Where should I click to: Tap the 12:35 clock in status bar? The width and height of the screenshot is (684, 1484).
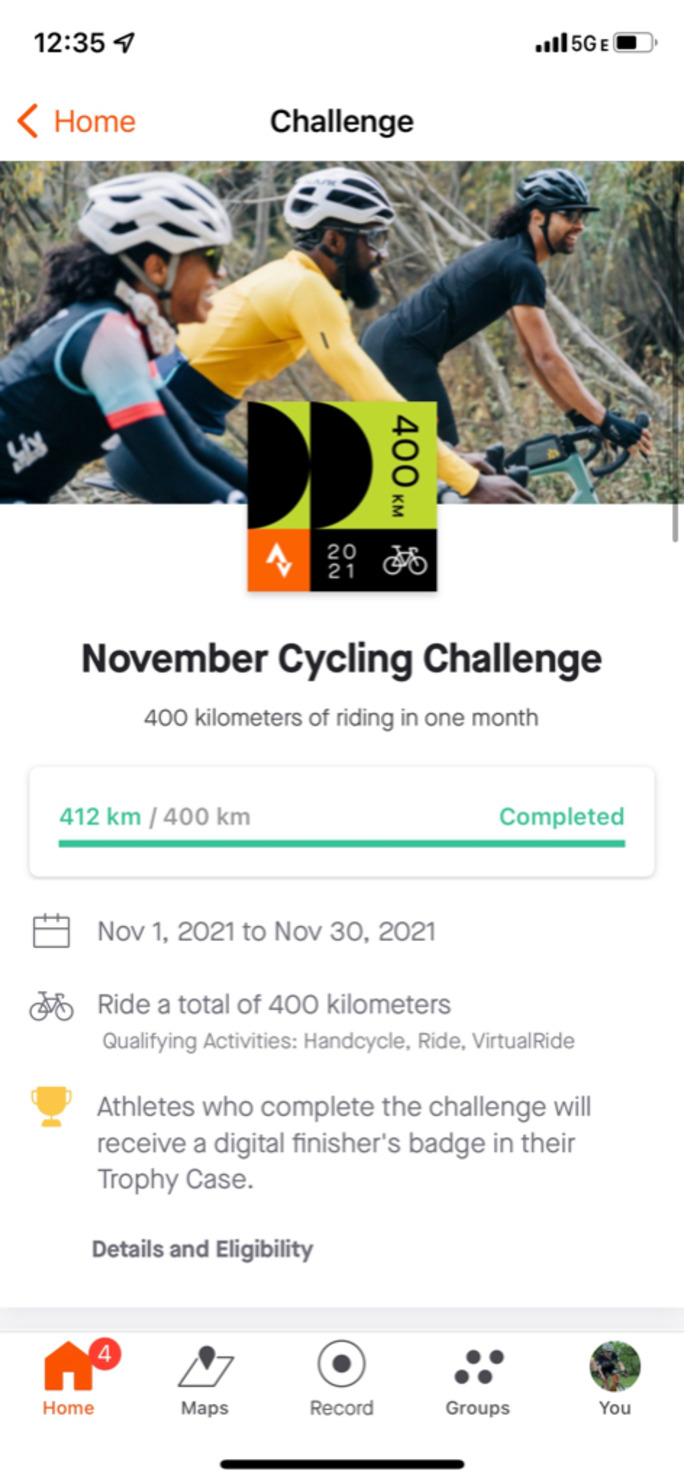click(70, 43)
